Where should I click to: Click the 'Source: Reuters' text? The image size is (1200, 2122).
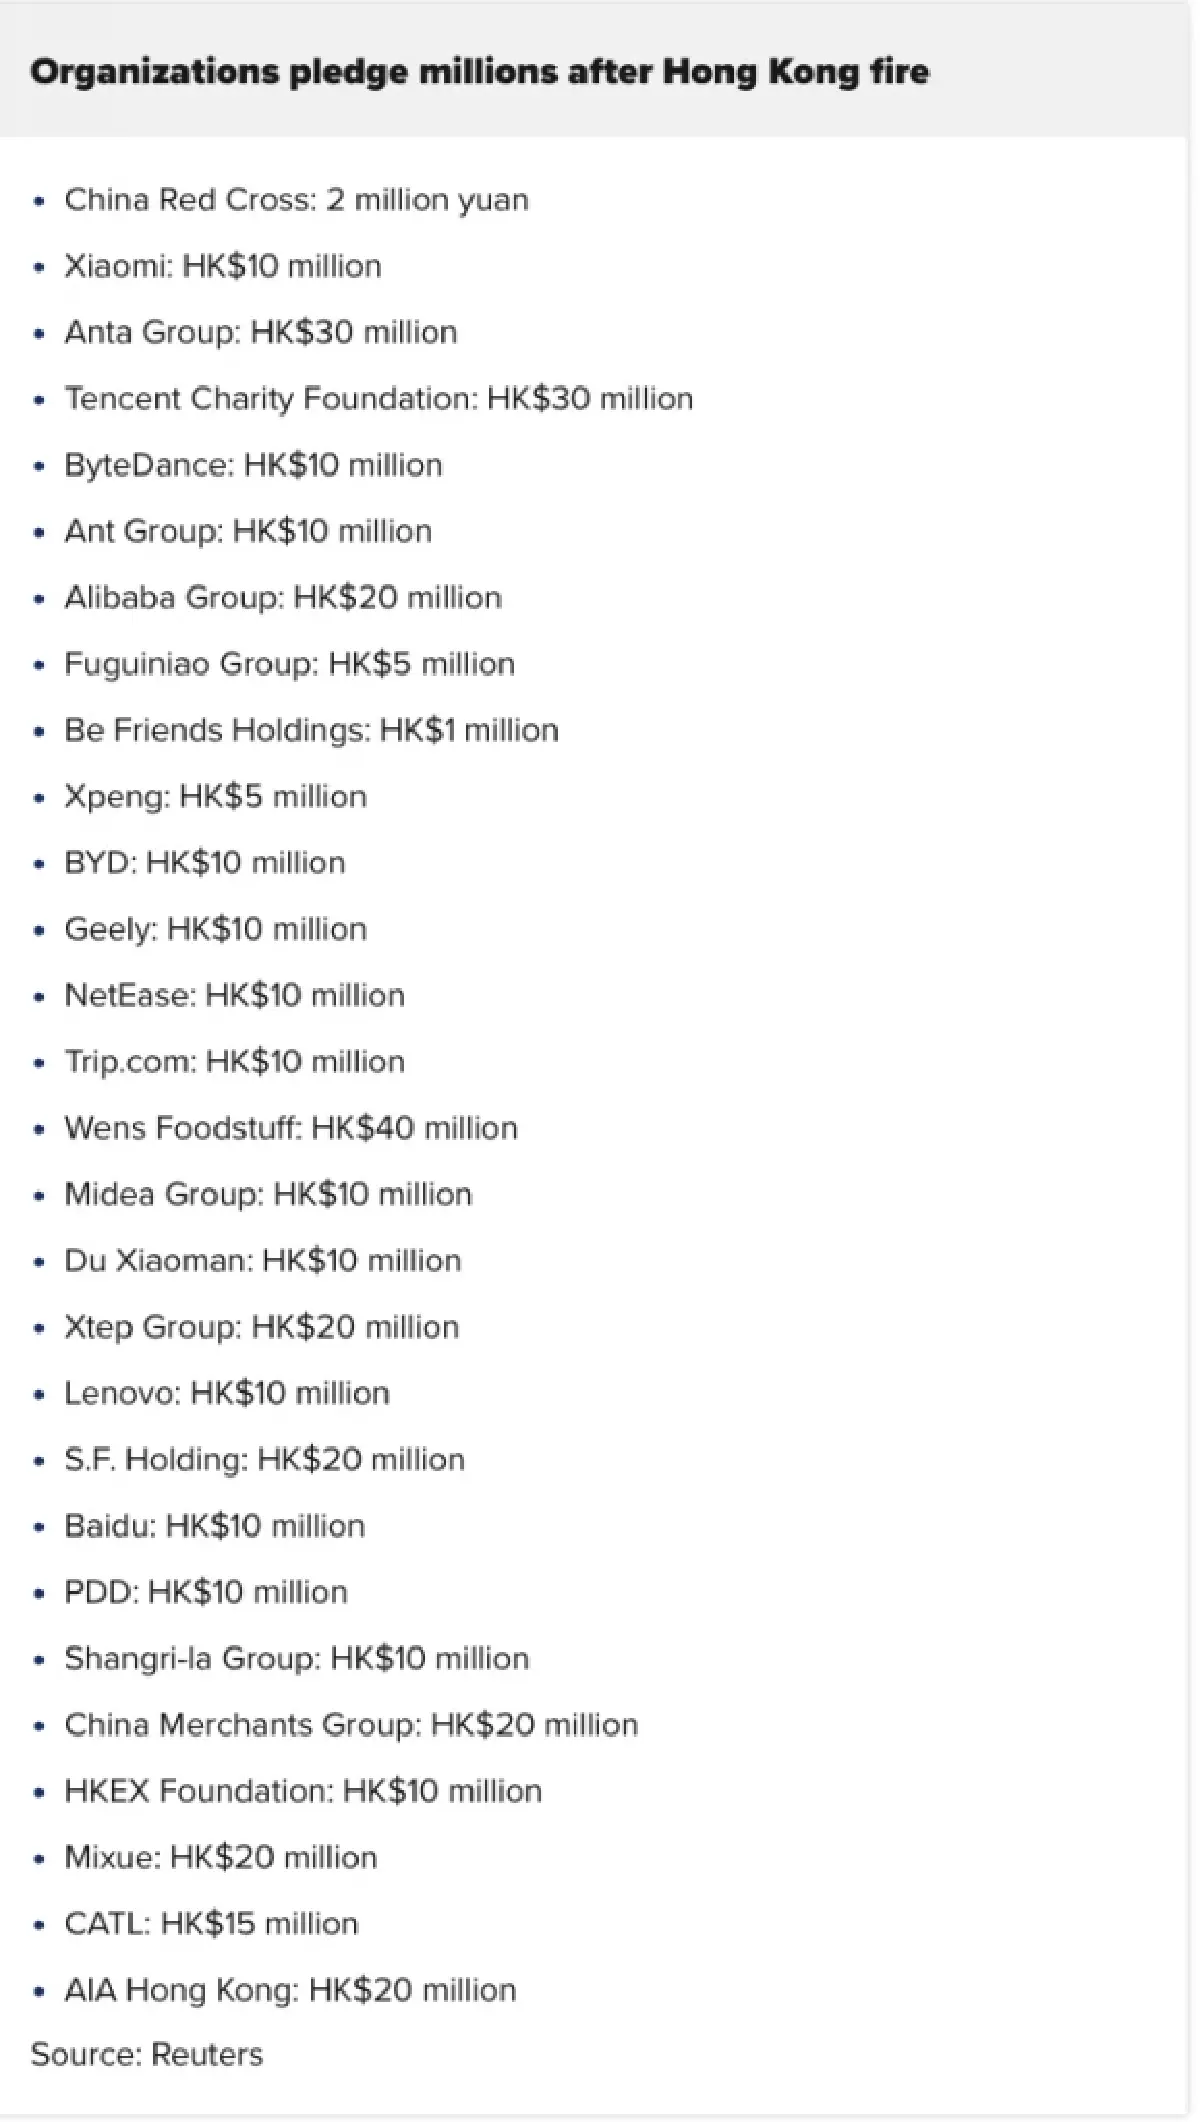[147, 2054]
